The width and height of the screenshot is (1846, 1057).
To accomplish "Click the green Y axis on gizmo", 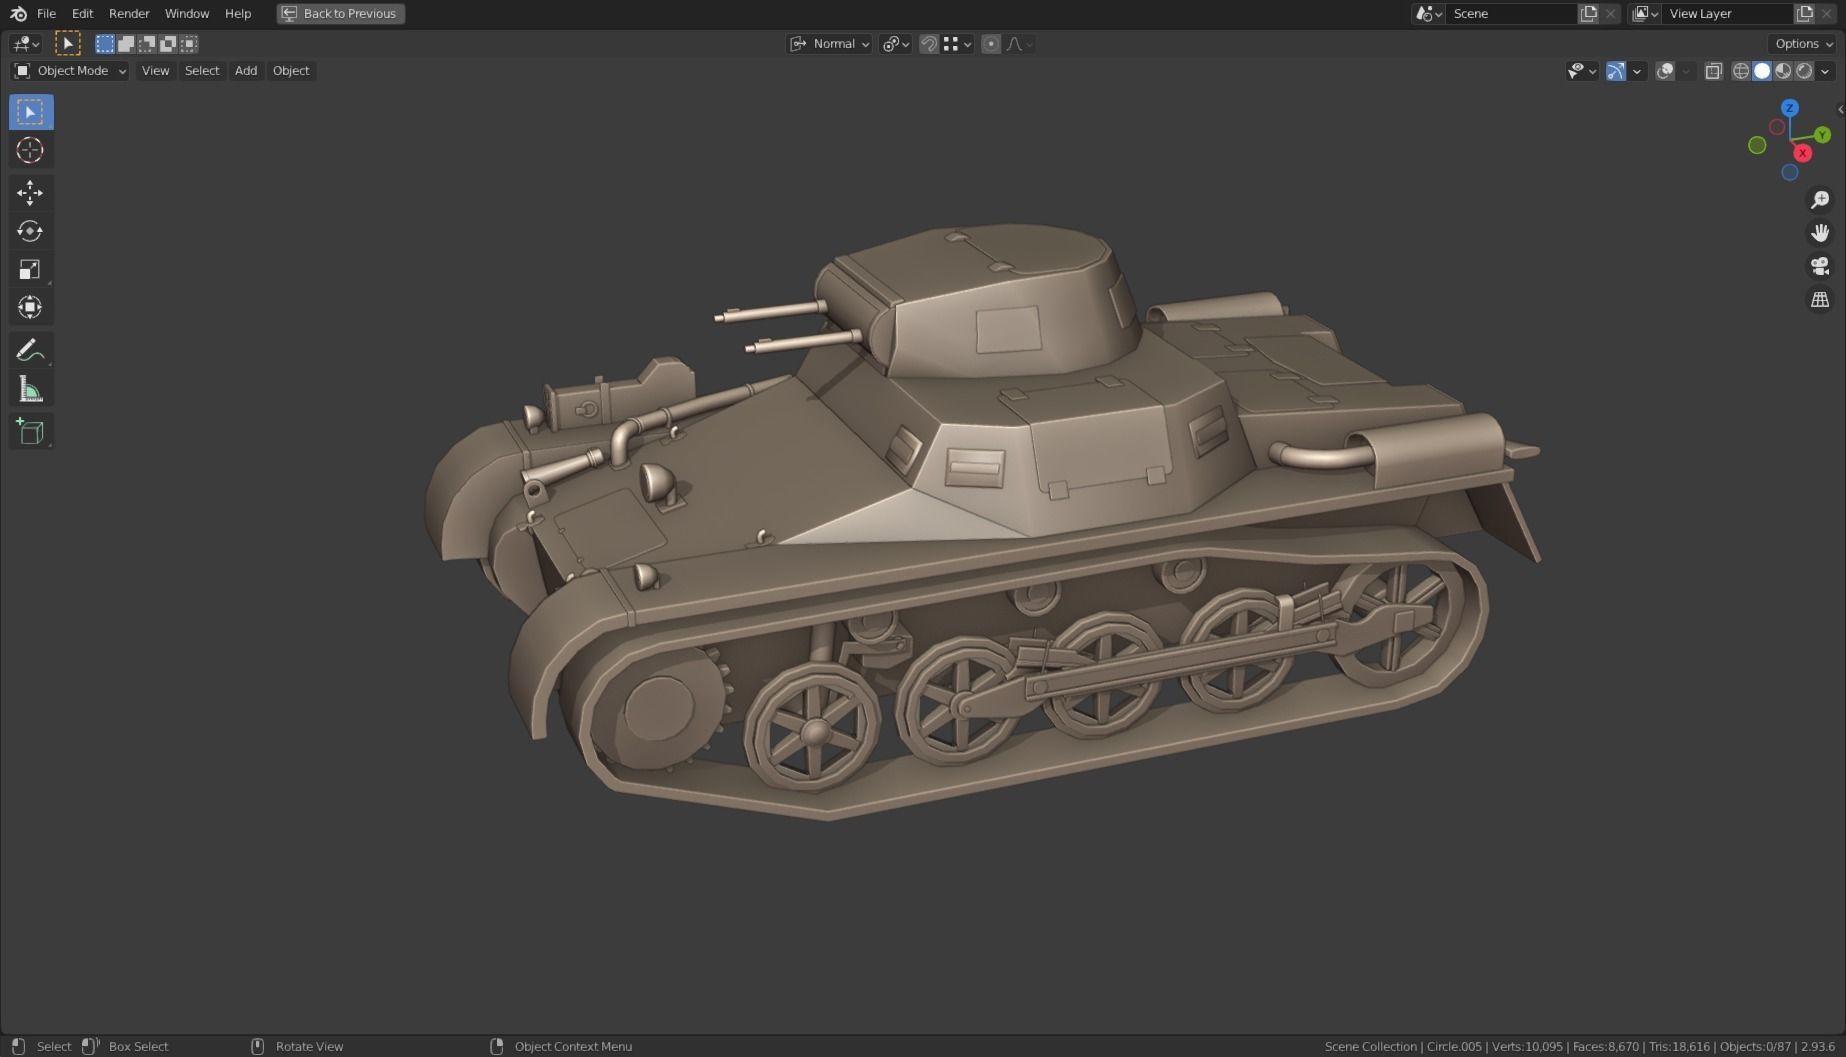I will pos(1822,135).
